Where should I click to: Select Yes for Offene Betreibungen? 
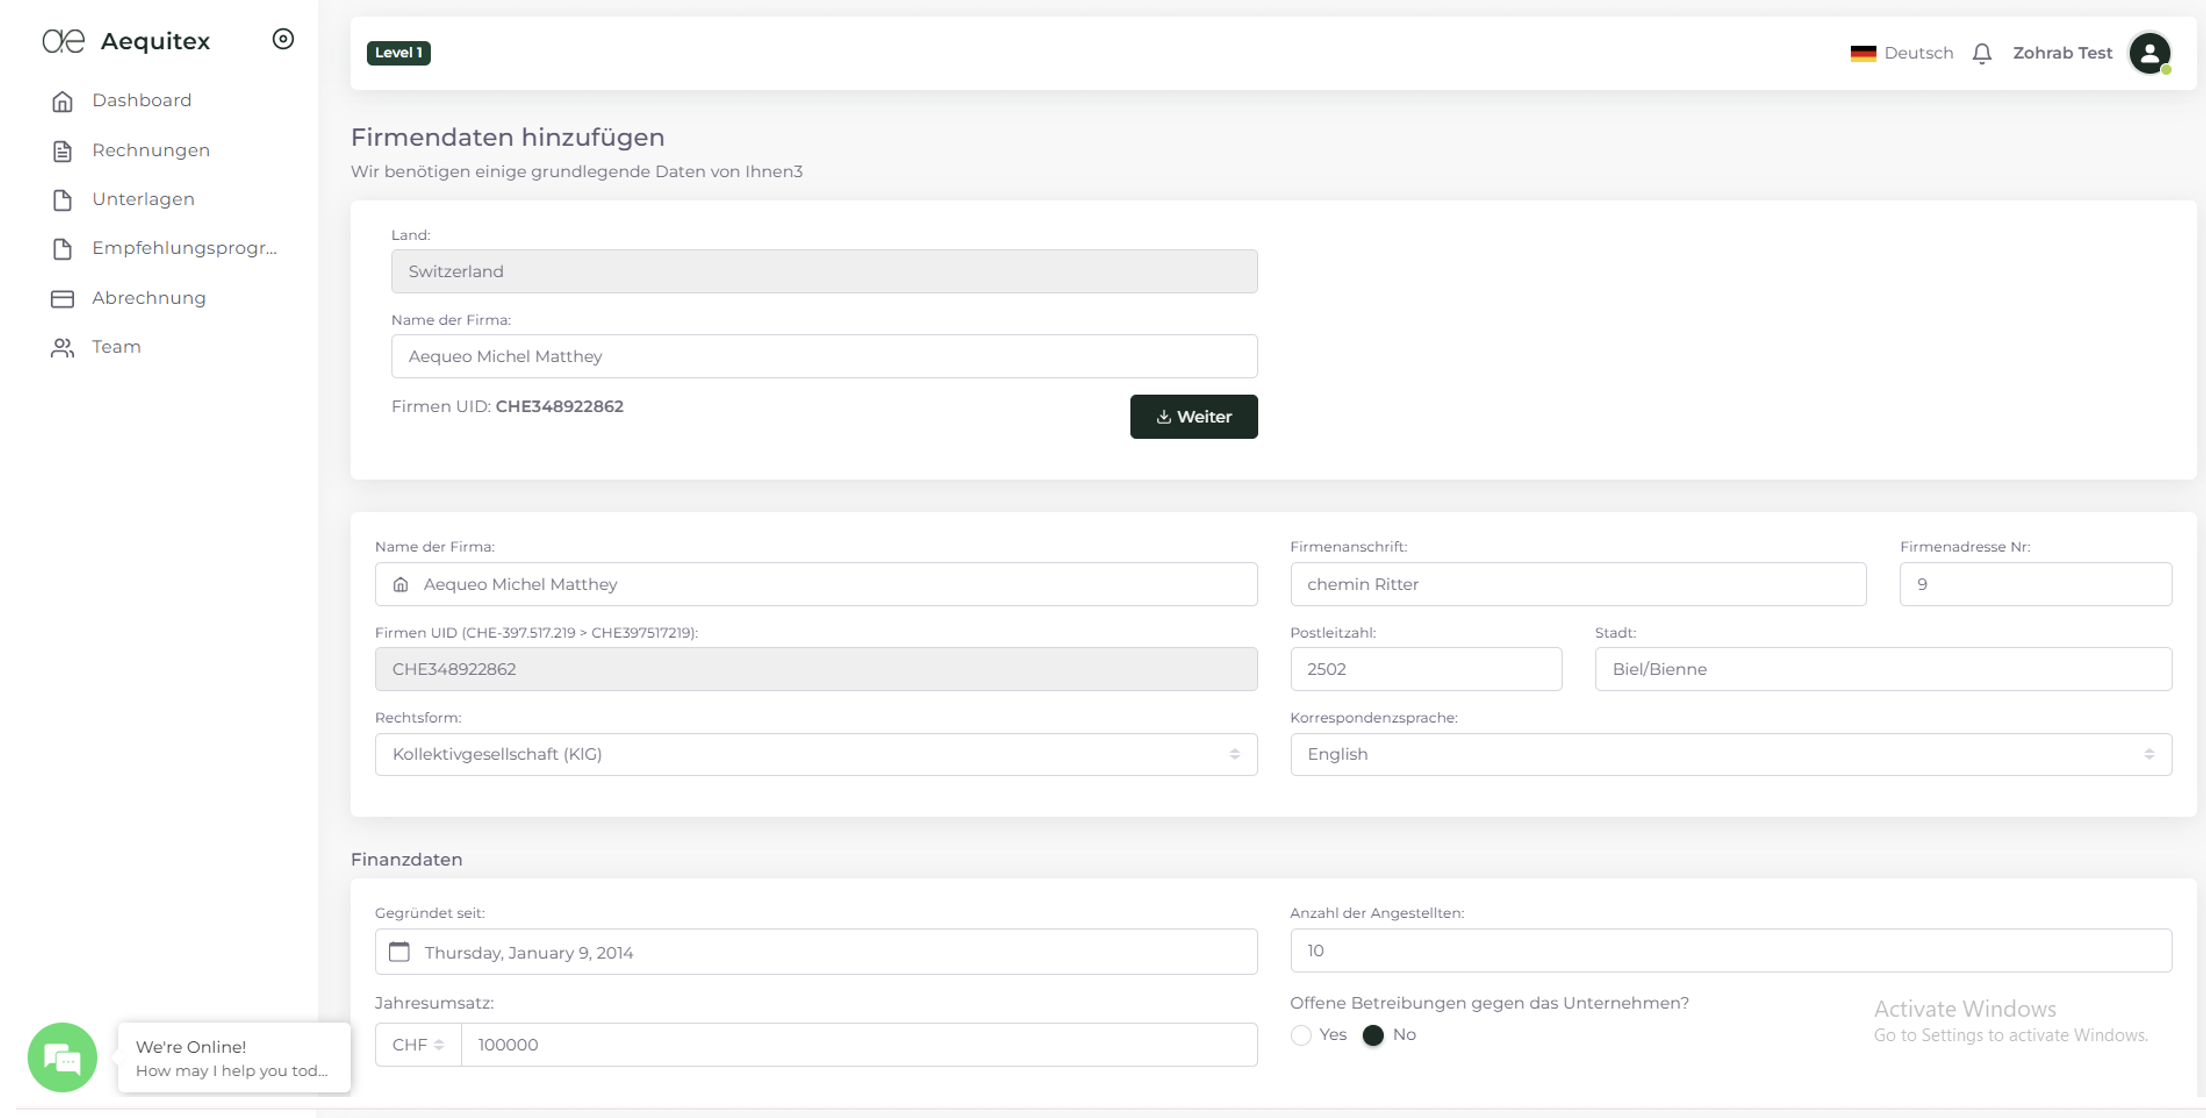[x=1301, y=1035]
